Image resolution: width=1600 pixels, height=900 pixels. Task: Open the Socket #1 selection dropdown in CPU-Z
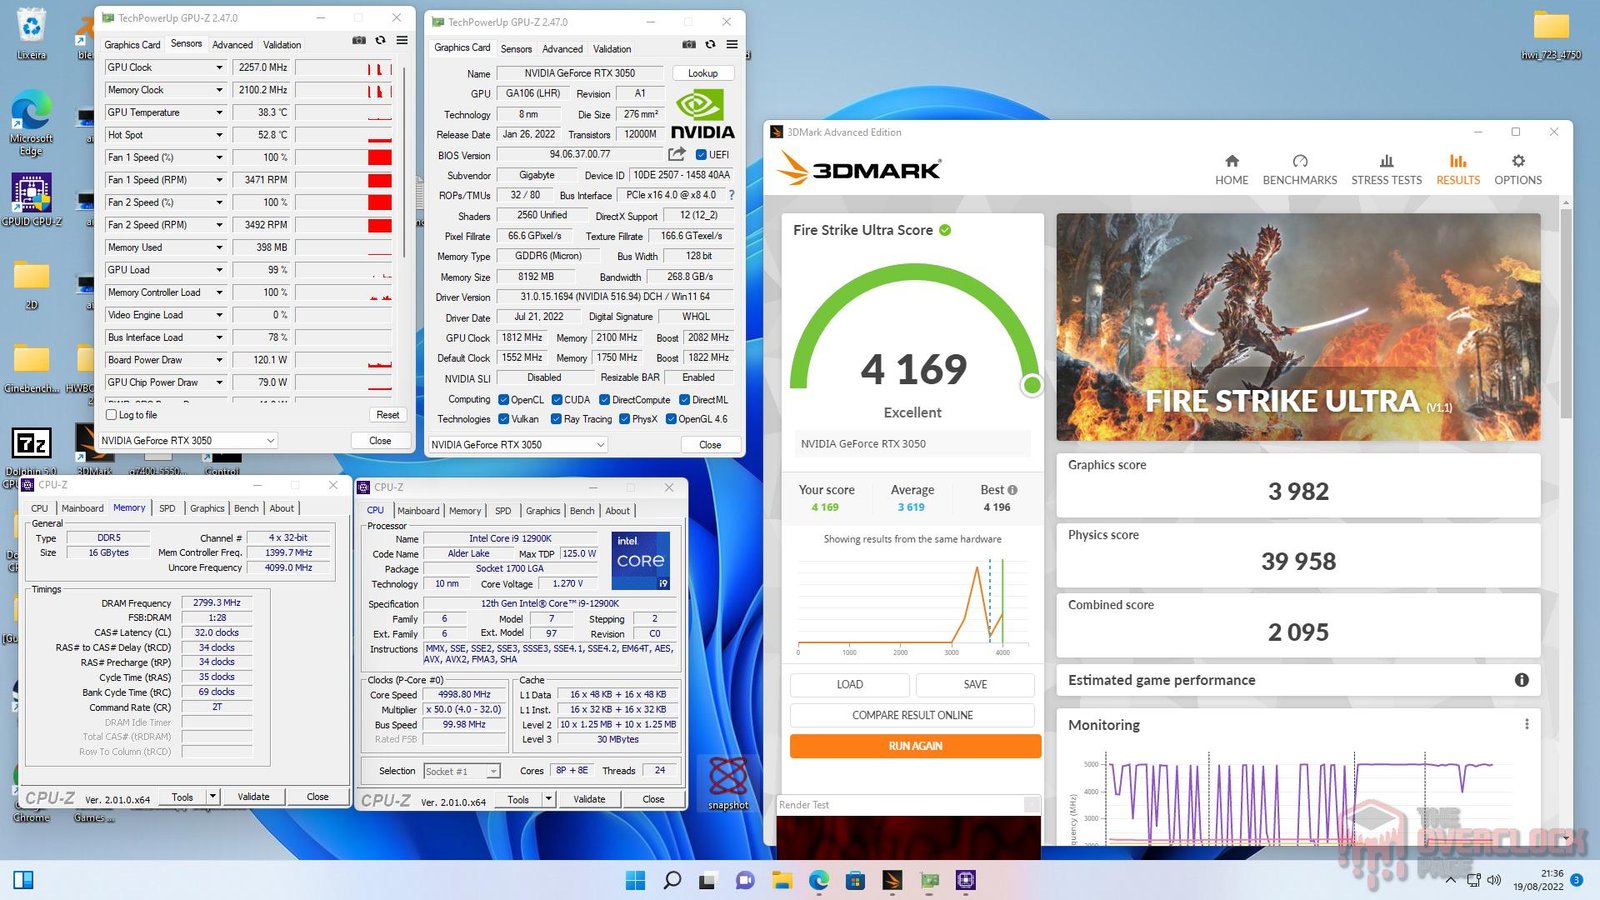pyautogui.click(x=494, y=771)
